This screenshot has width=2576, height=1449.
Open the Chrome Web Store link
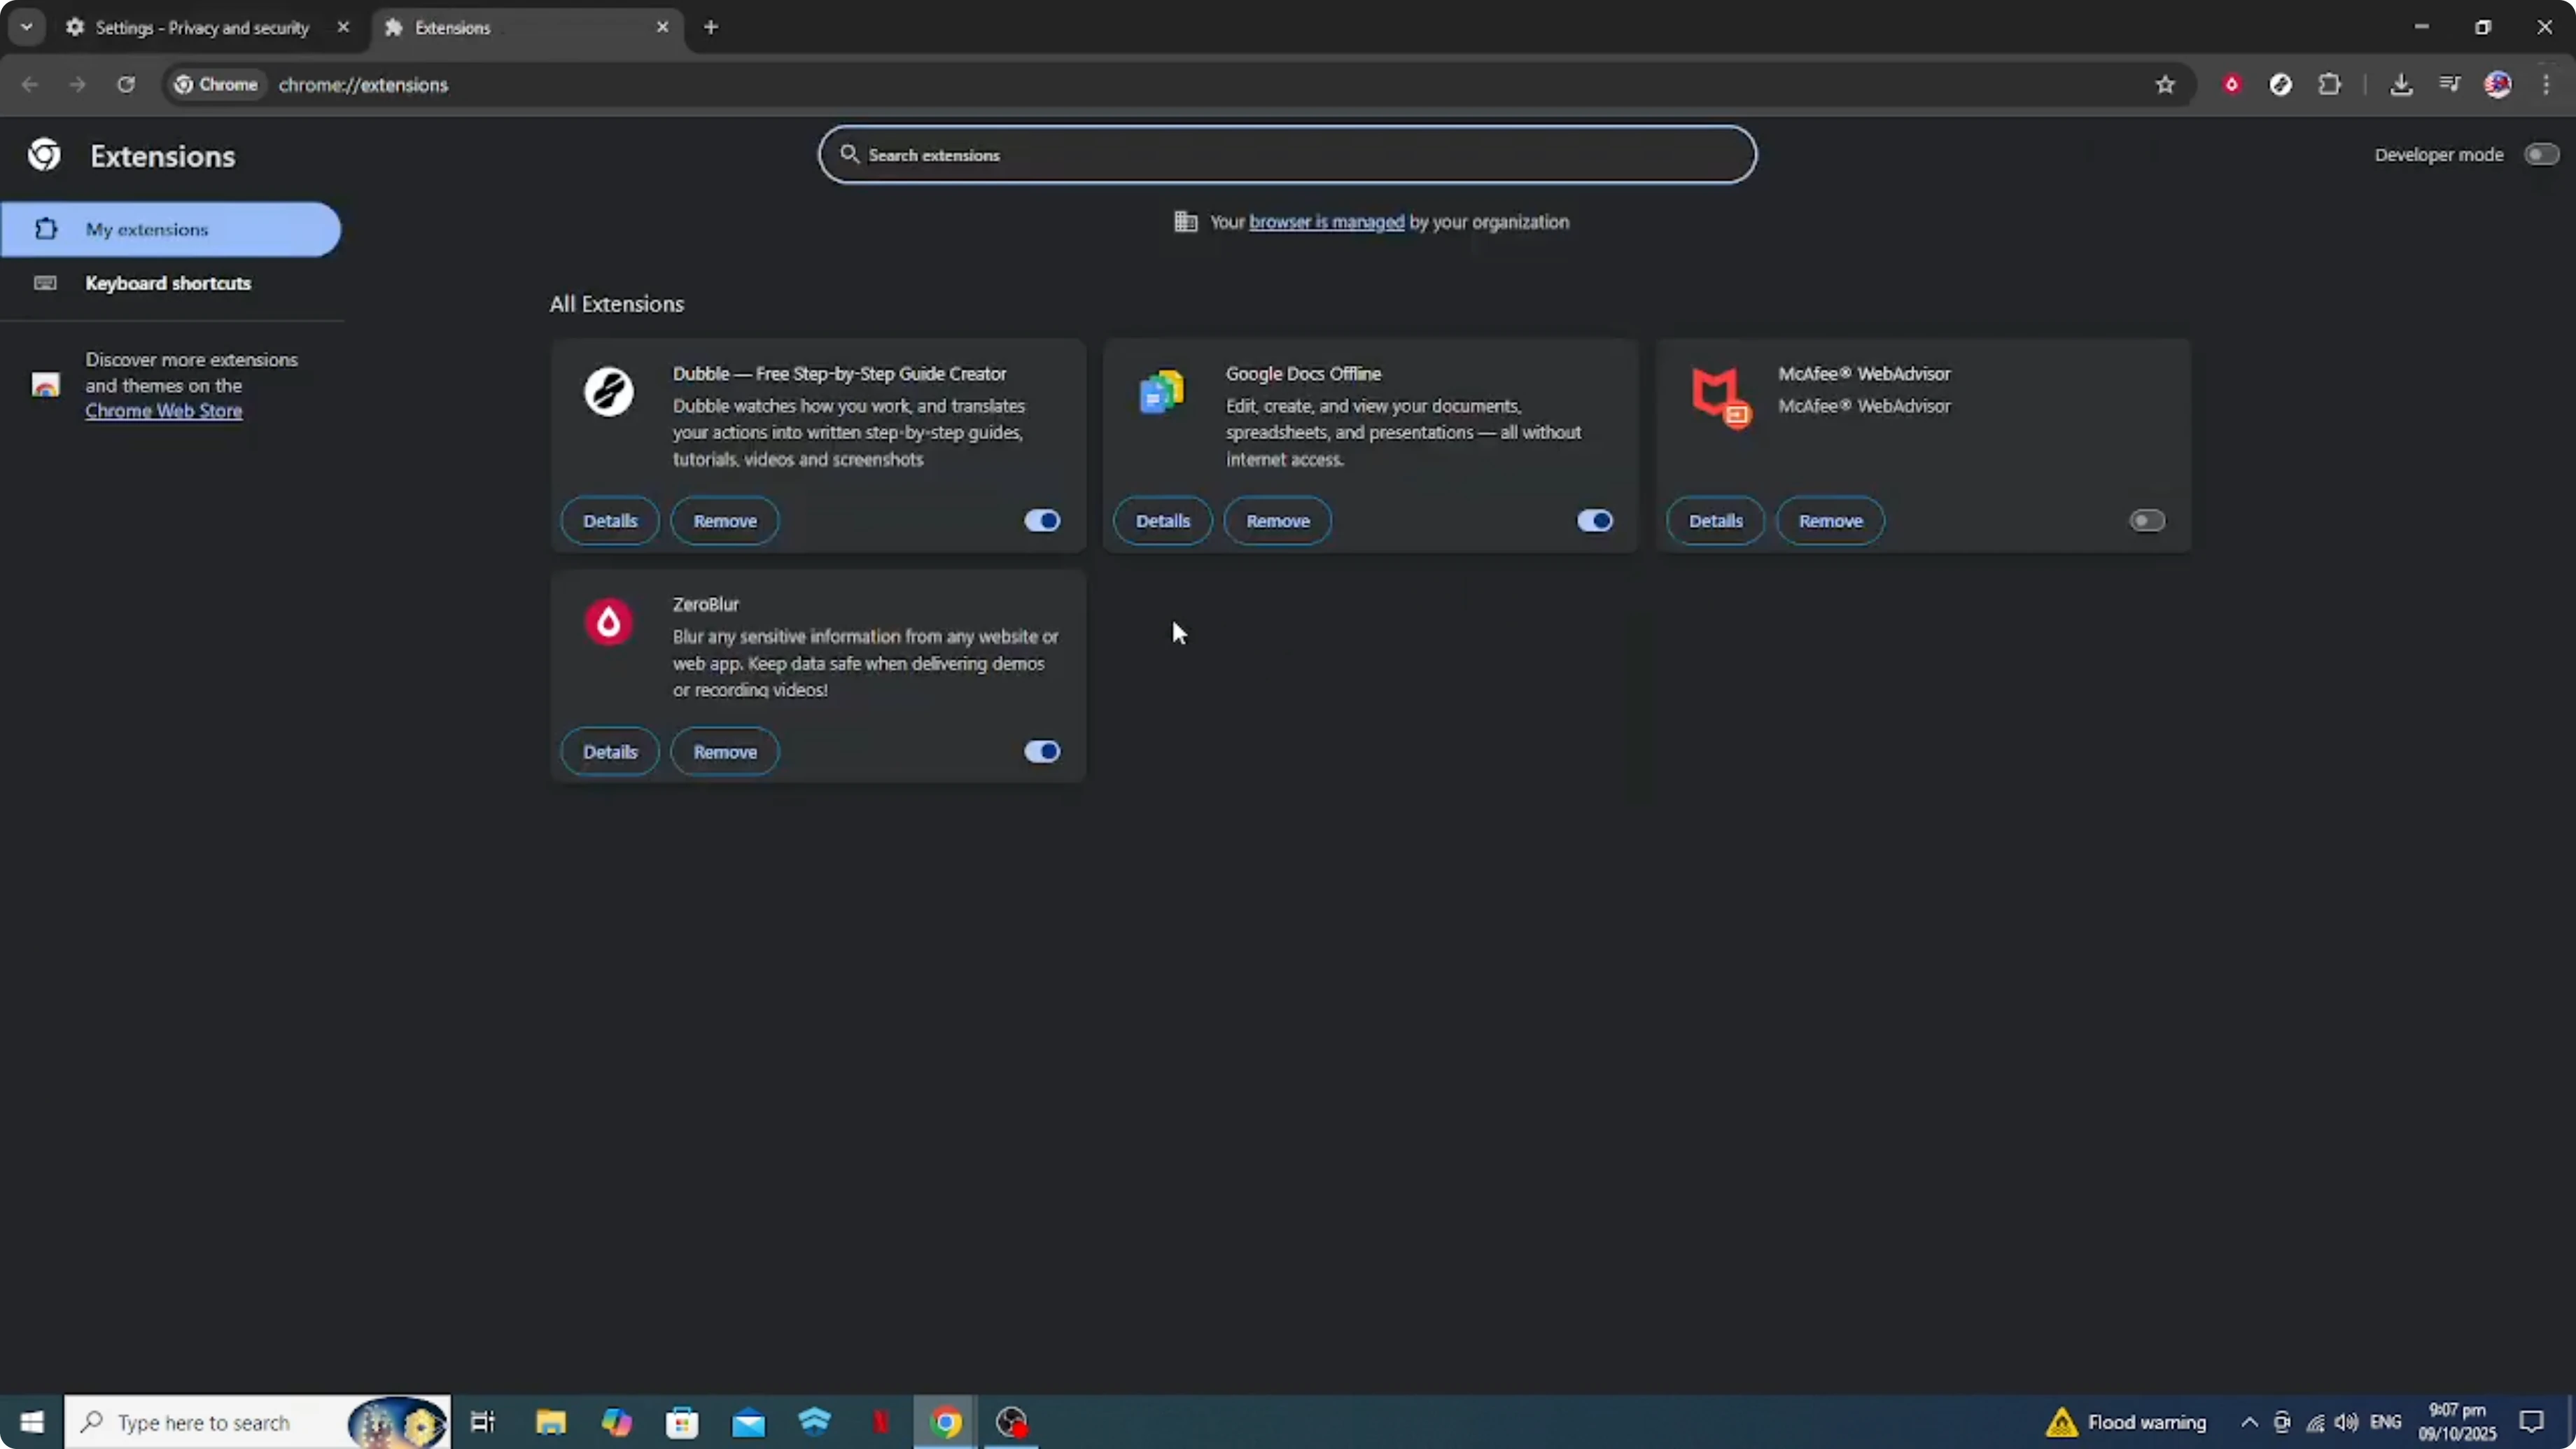[164, 411]
